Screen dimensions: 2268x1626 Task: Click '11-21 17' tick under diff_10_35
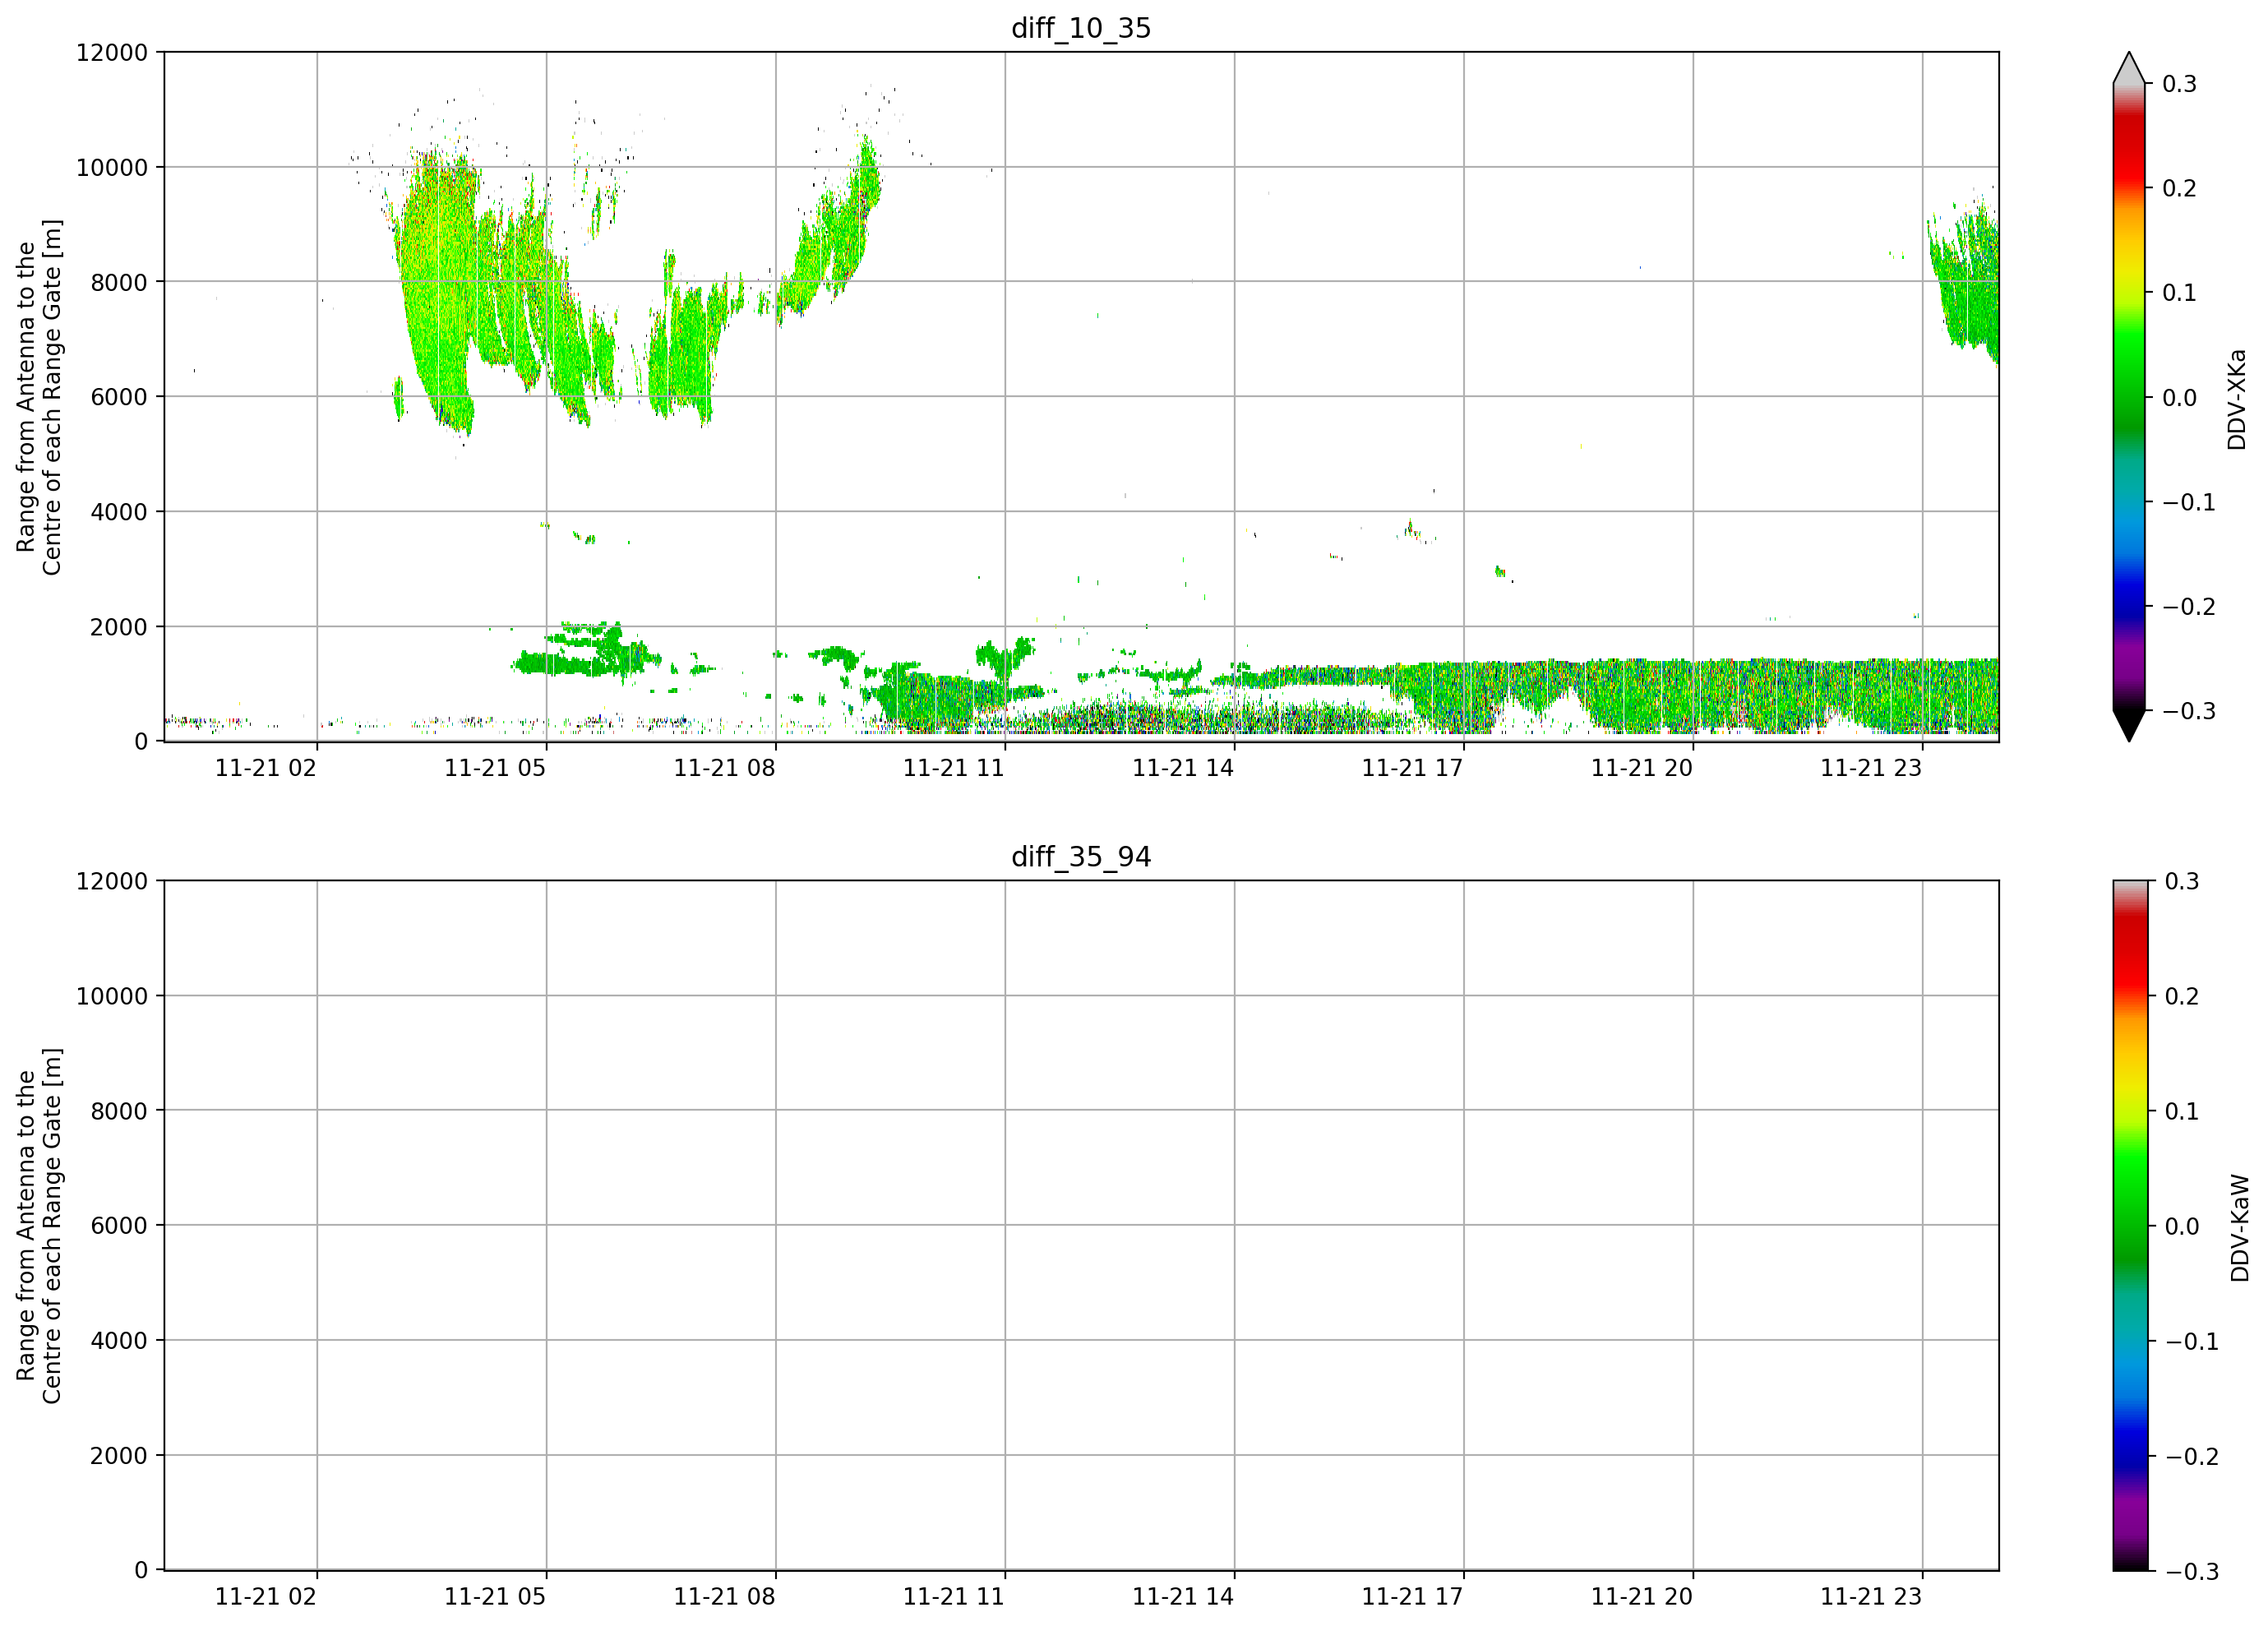point(1412,768)
